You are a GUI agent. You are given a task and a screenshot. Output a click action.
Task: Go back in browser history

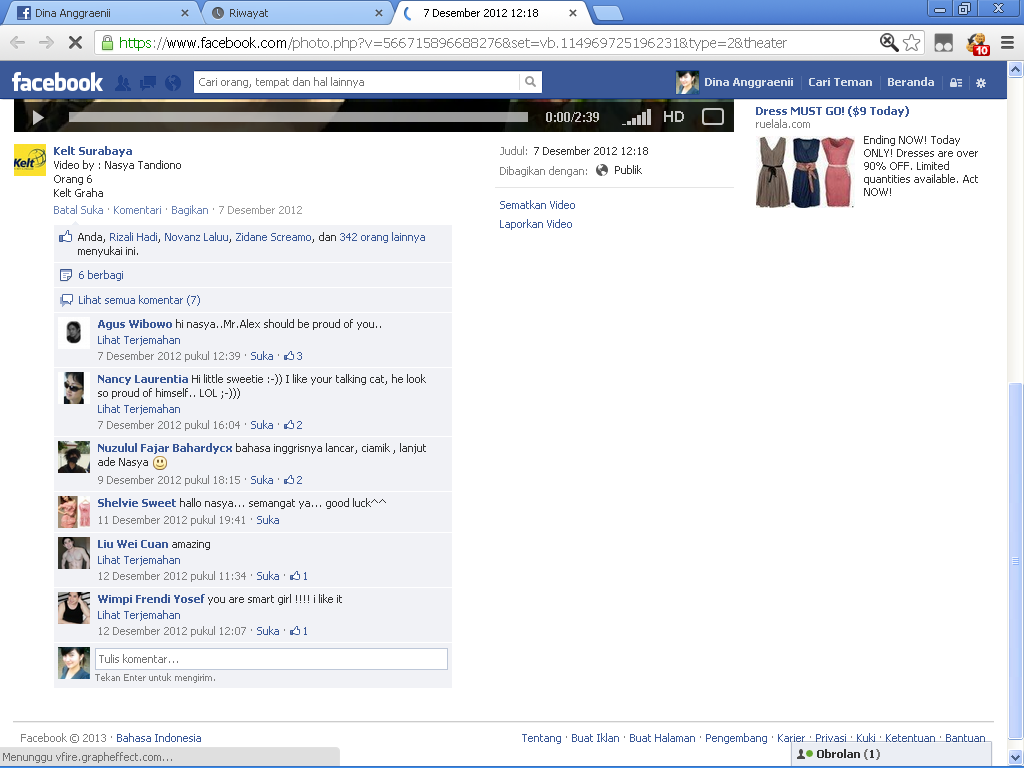[18, 43]
